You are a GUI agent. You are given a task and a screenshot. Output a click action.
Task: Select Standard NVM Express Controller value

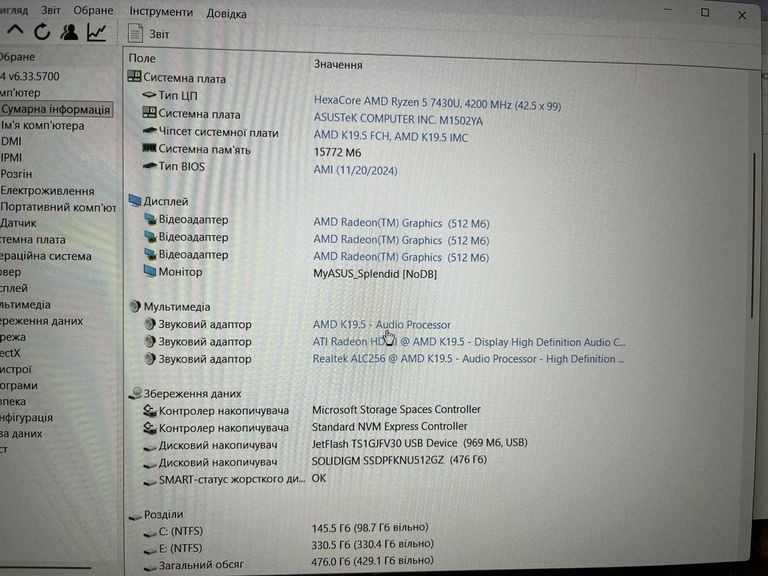389,426
